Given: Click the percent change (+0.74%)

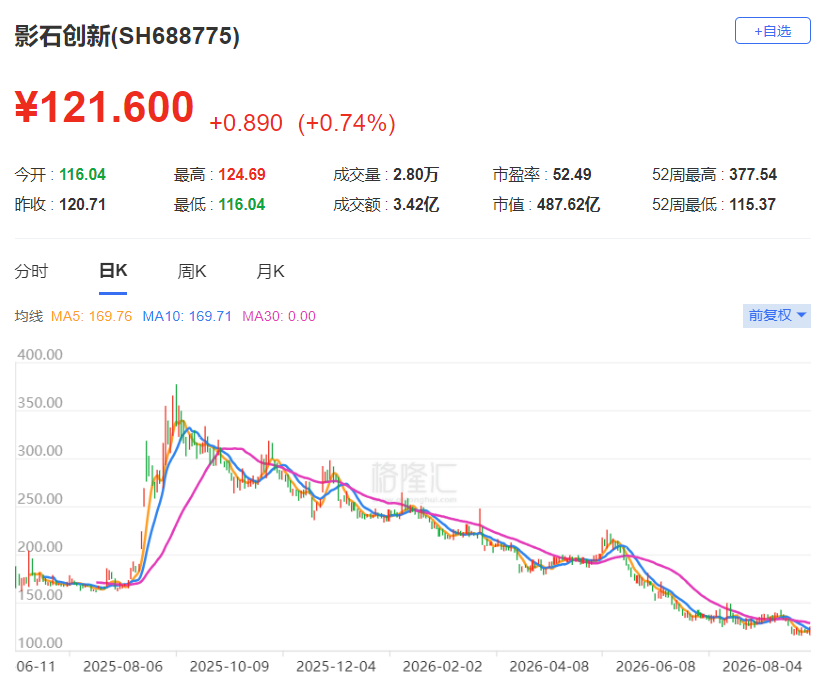Looking at the screenshot, I should 346,123.
